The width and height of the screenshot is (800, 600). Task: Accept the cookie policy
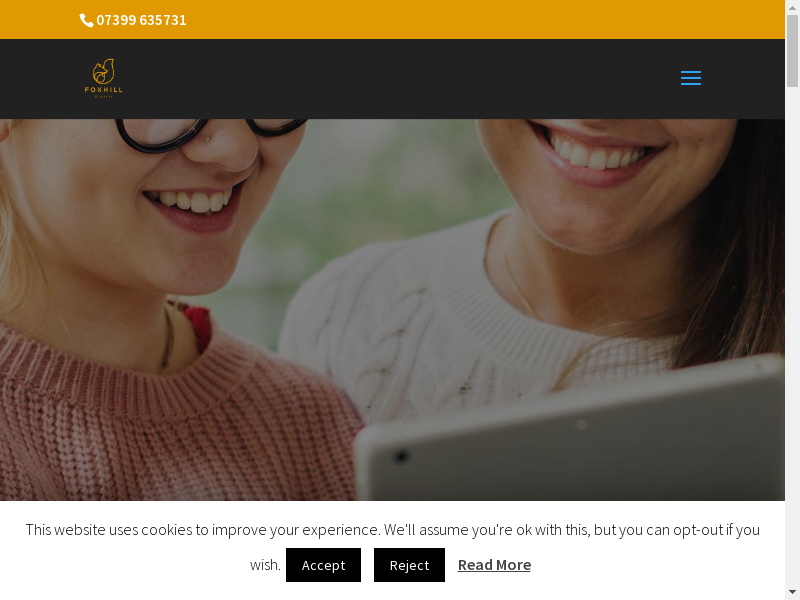click(x=323, y=565)
